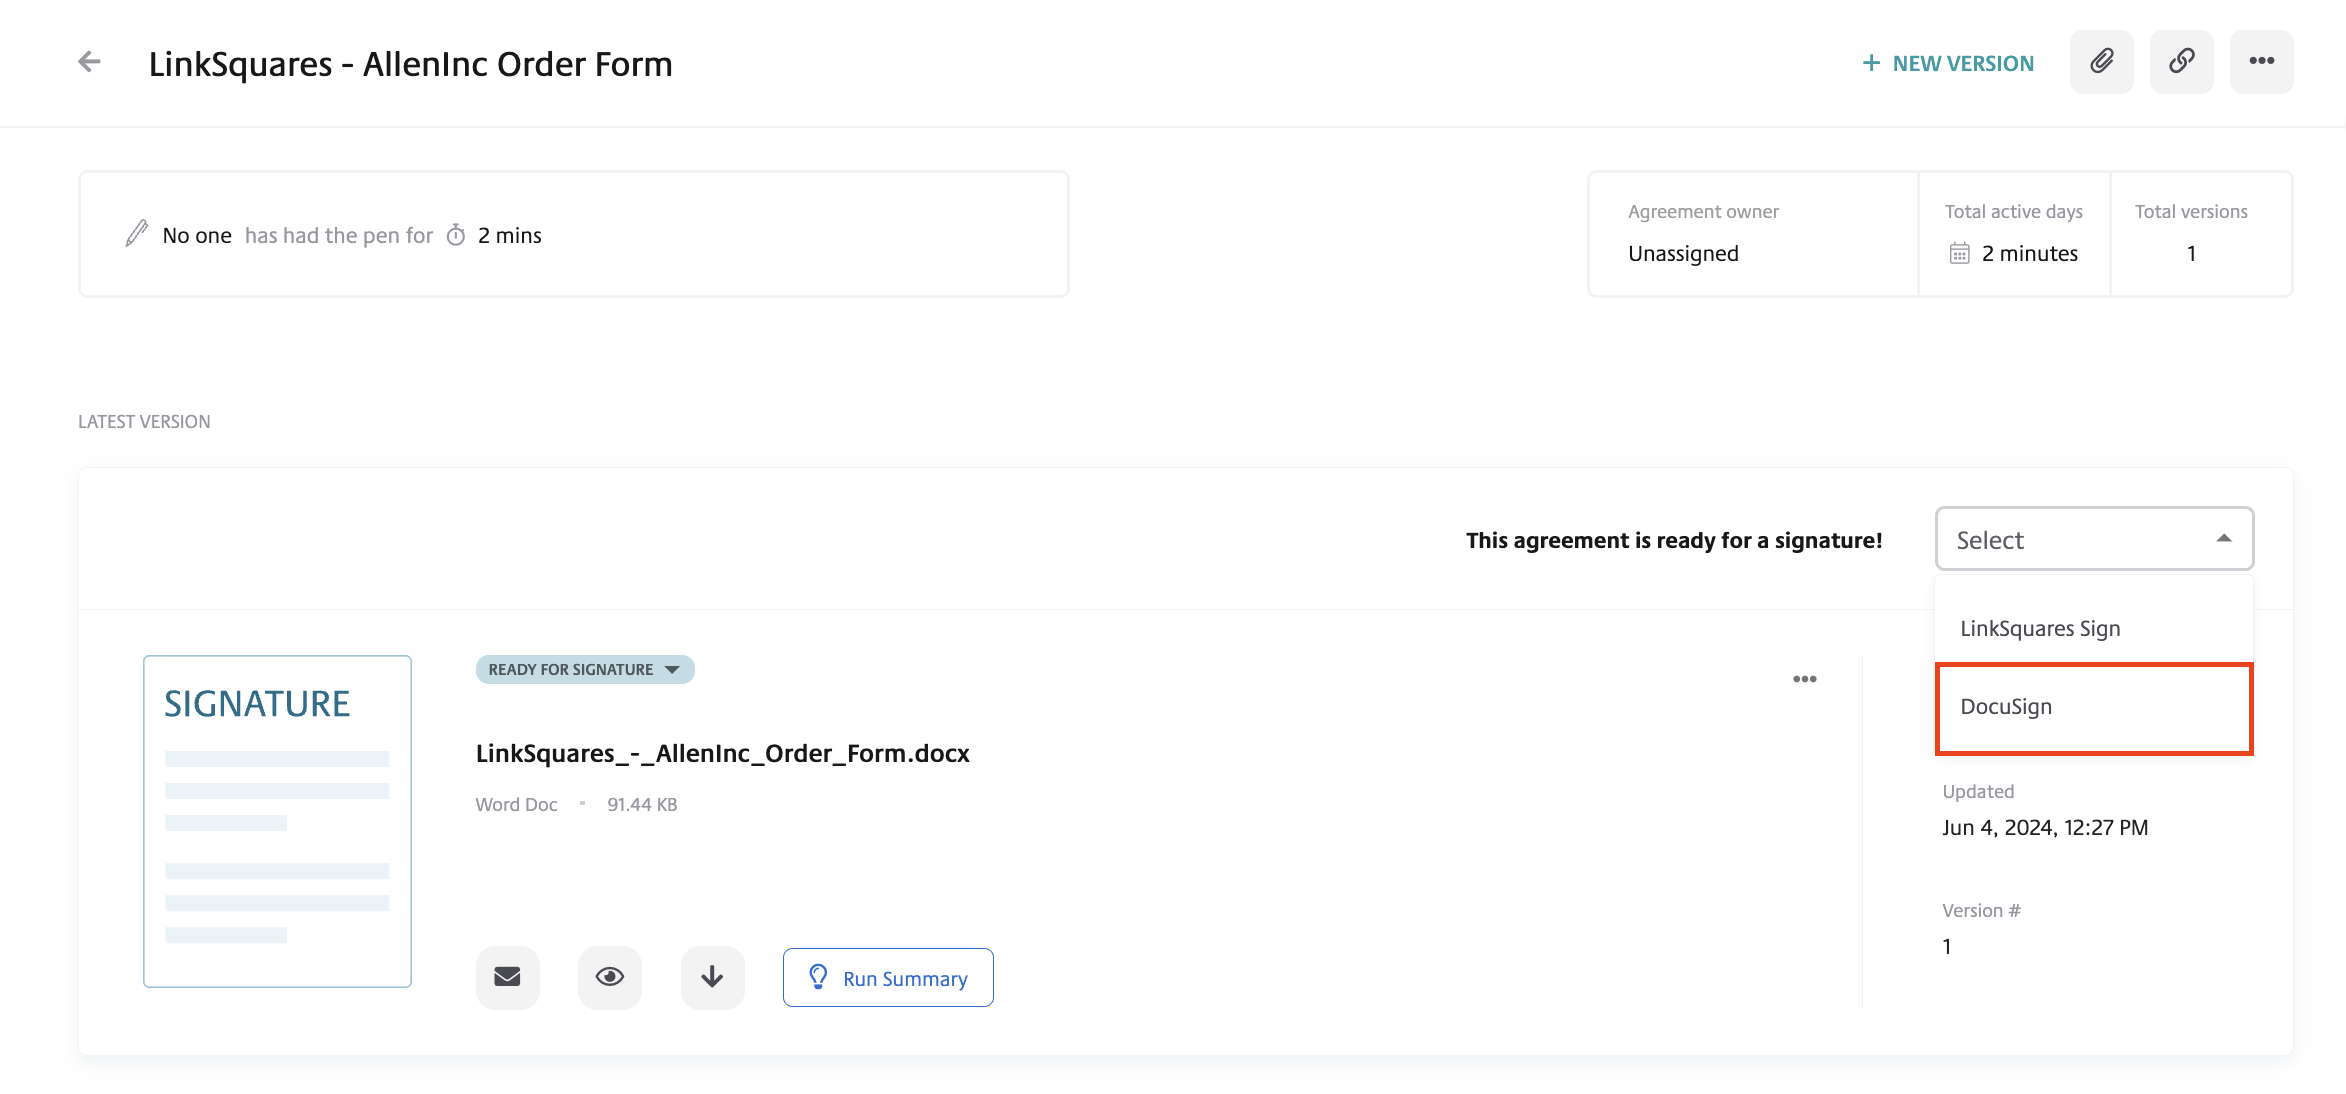The height and width of the screenshot is (1094, 2346).
Task: Click the ready for a signature message
Action: [1674, 540]
